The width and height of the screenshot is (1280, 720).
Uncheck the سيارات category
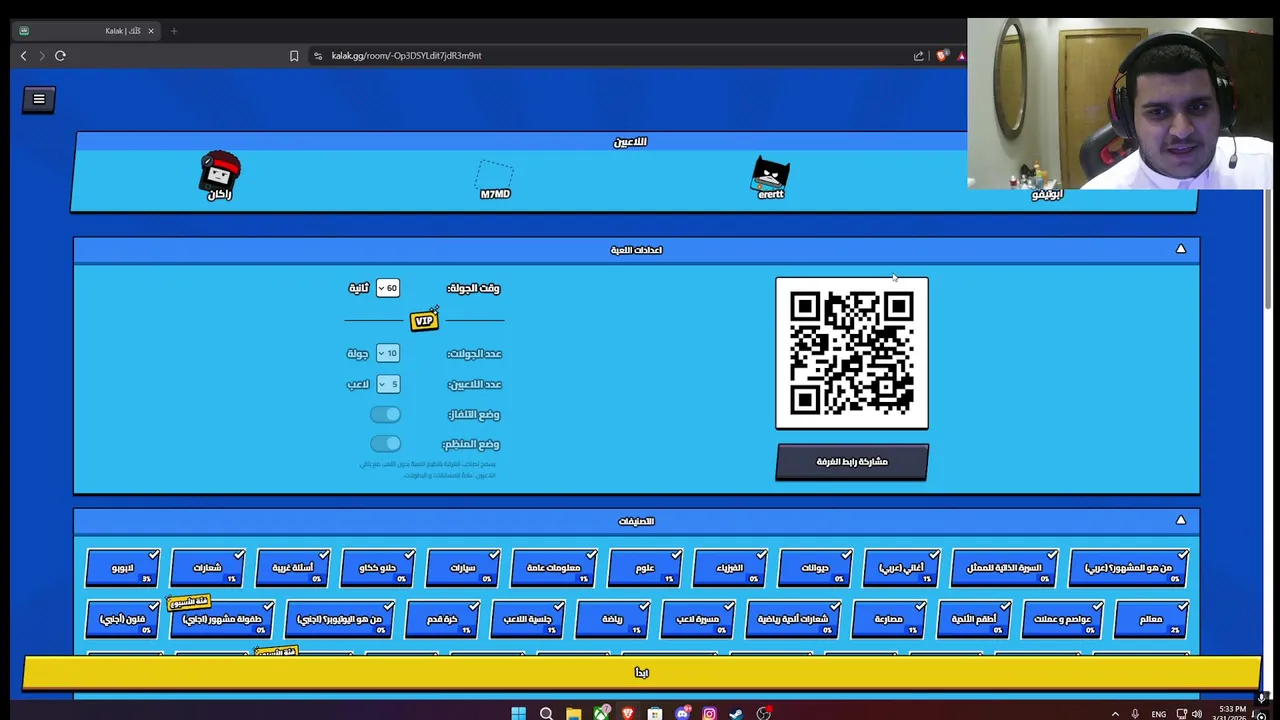[463, 567]
